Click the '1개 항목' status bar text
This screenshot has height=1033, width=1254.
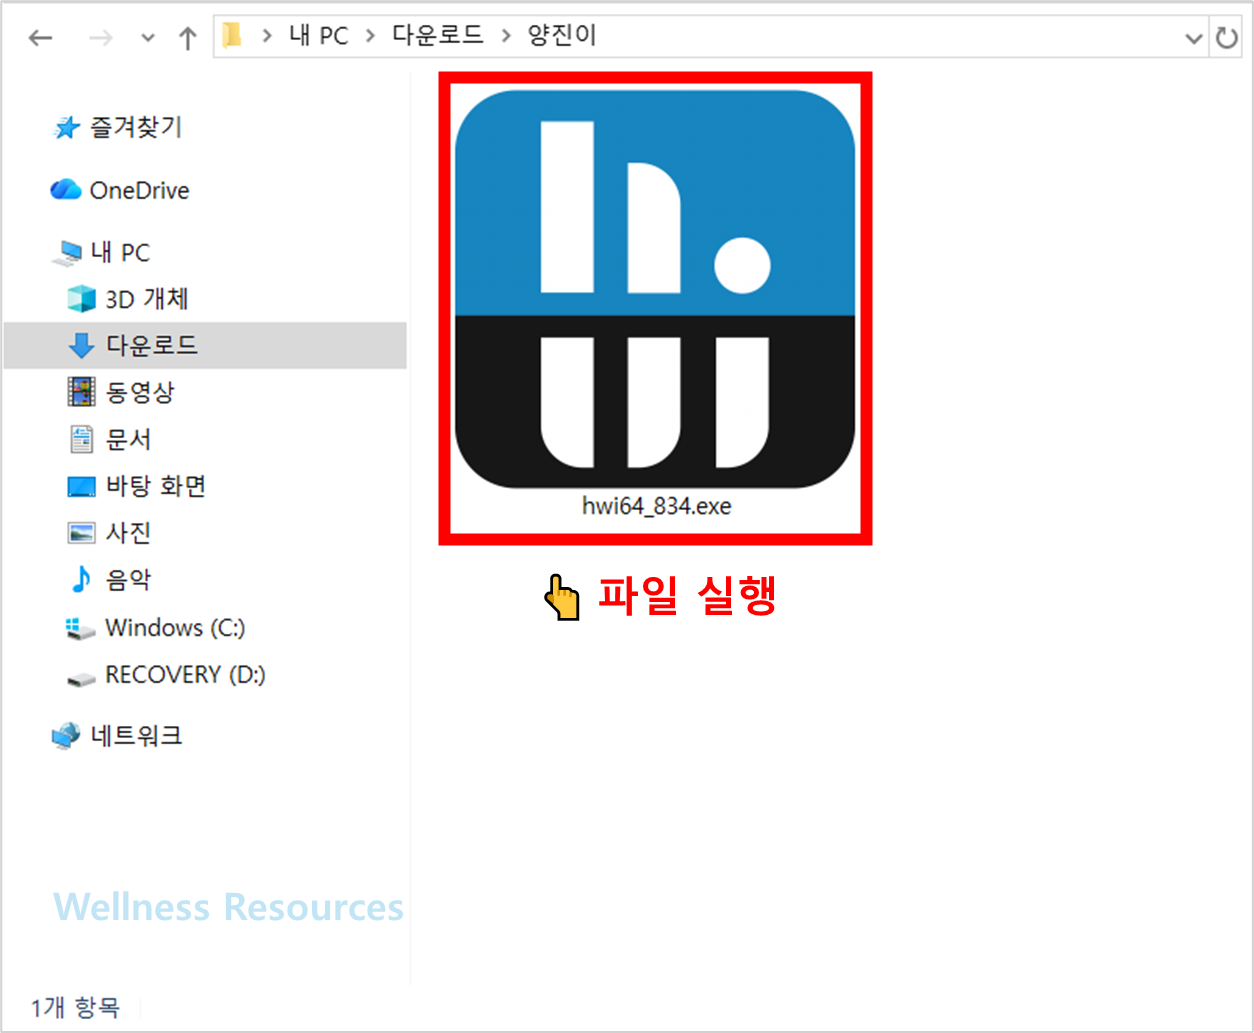[x=75, y=1007]
